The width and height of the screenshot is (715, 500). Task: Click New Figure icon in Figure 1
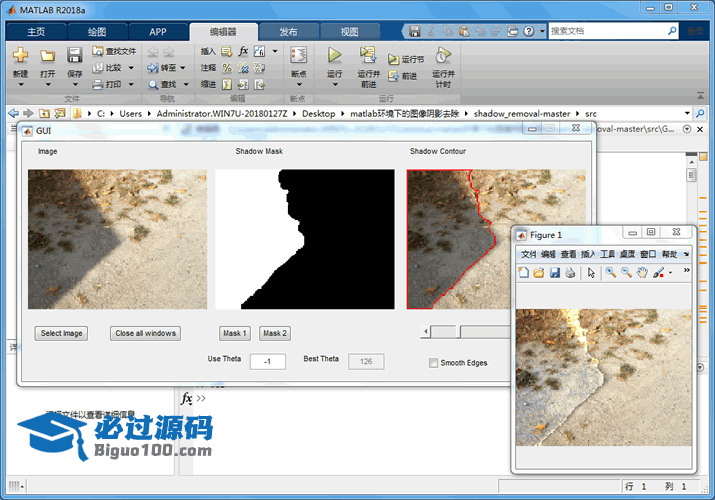click(x=523, y=273)
